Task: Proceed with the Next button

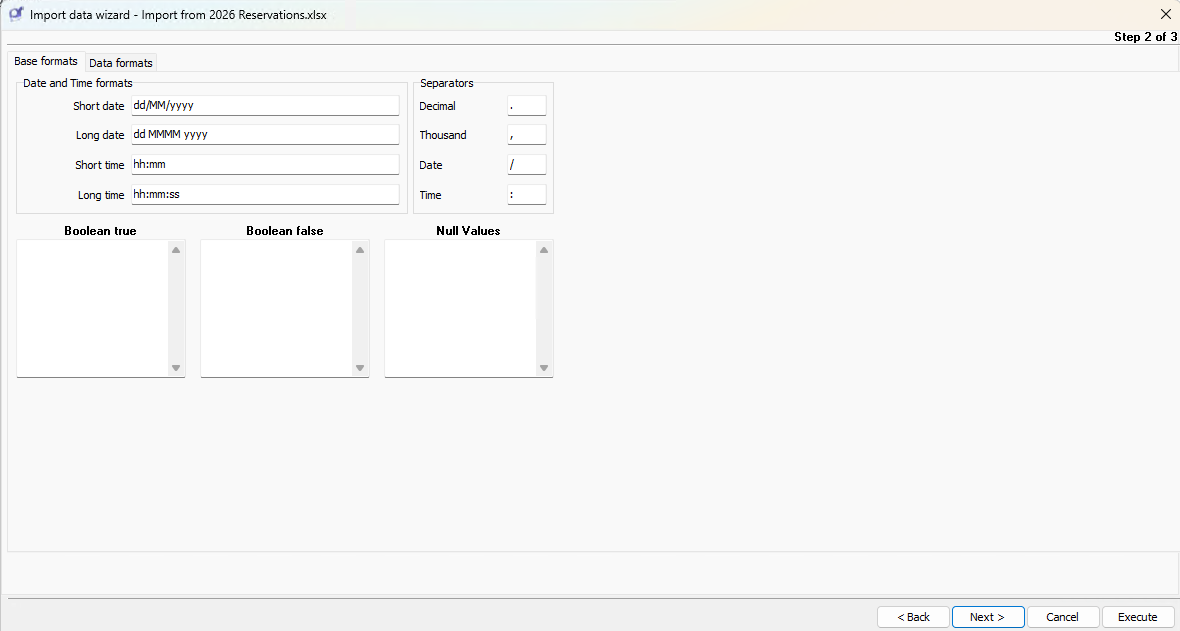Action: [987, 617]
